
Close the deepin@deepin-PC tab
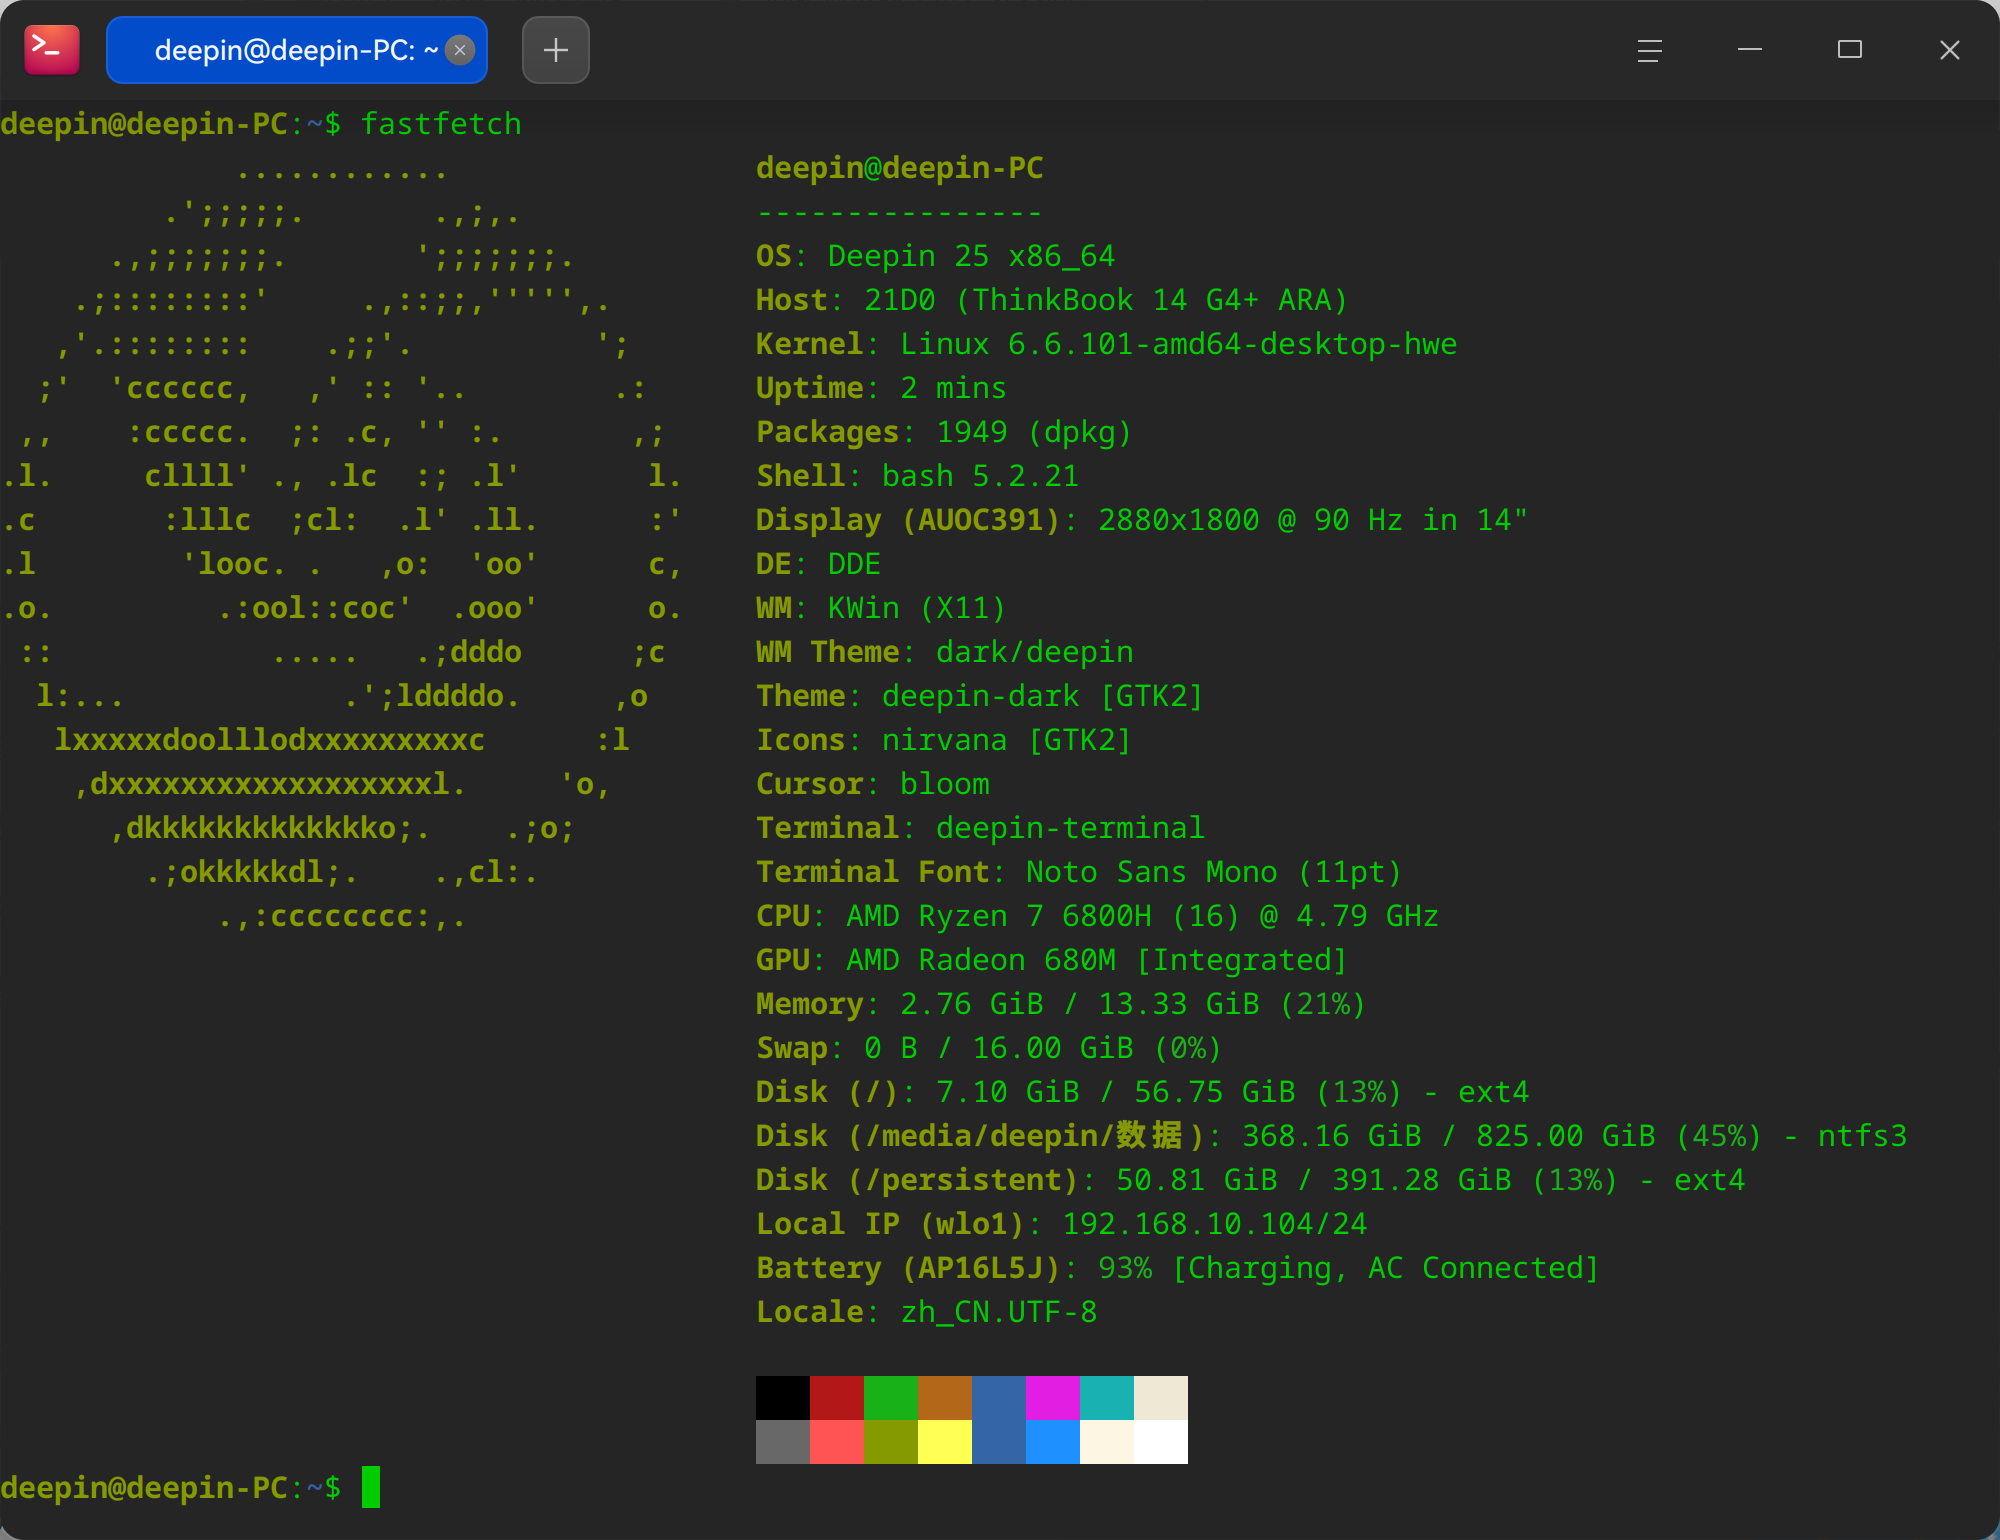(x=460, y=50)
